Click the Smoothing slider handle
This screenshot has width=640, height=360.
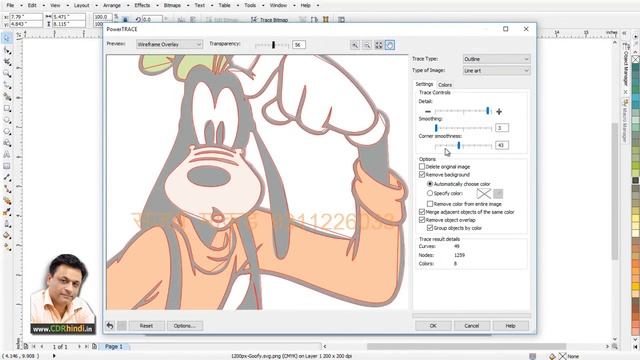[436, 128]
